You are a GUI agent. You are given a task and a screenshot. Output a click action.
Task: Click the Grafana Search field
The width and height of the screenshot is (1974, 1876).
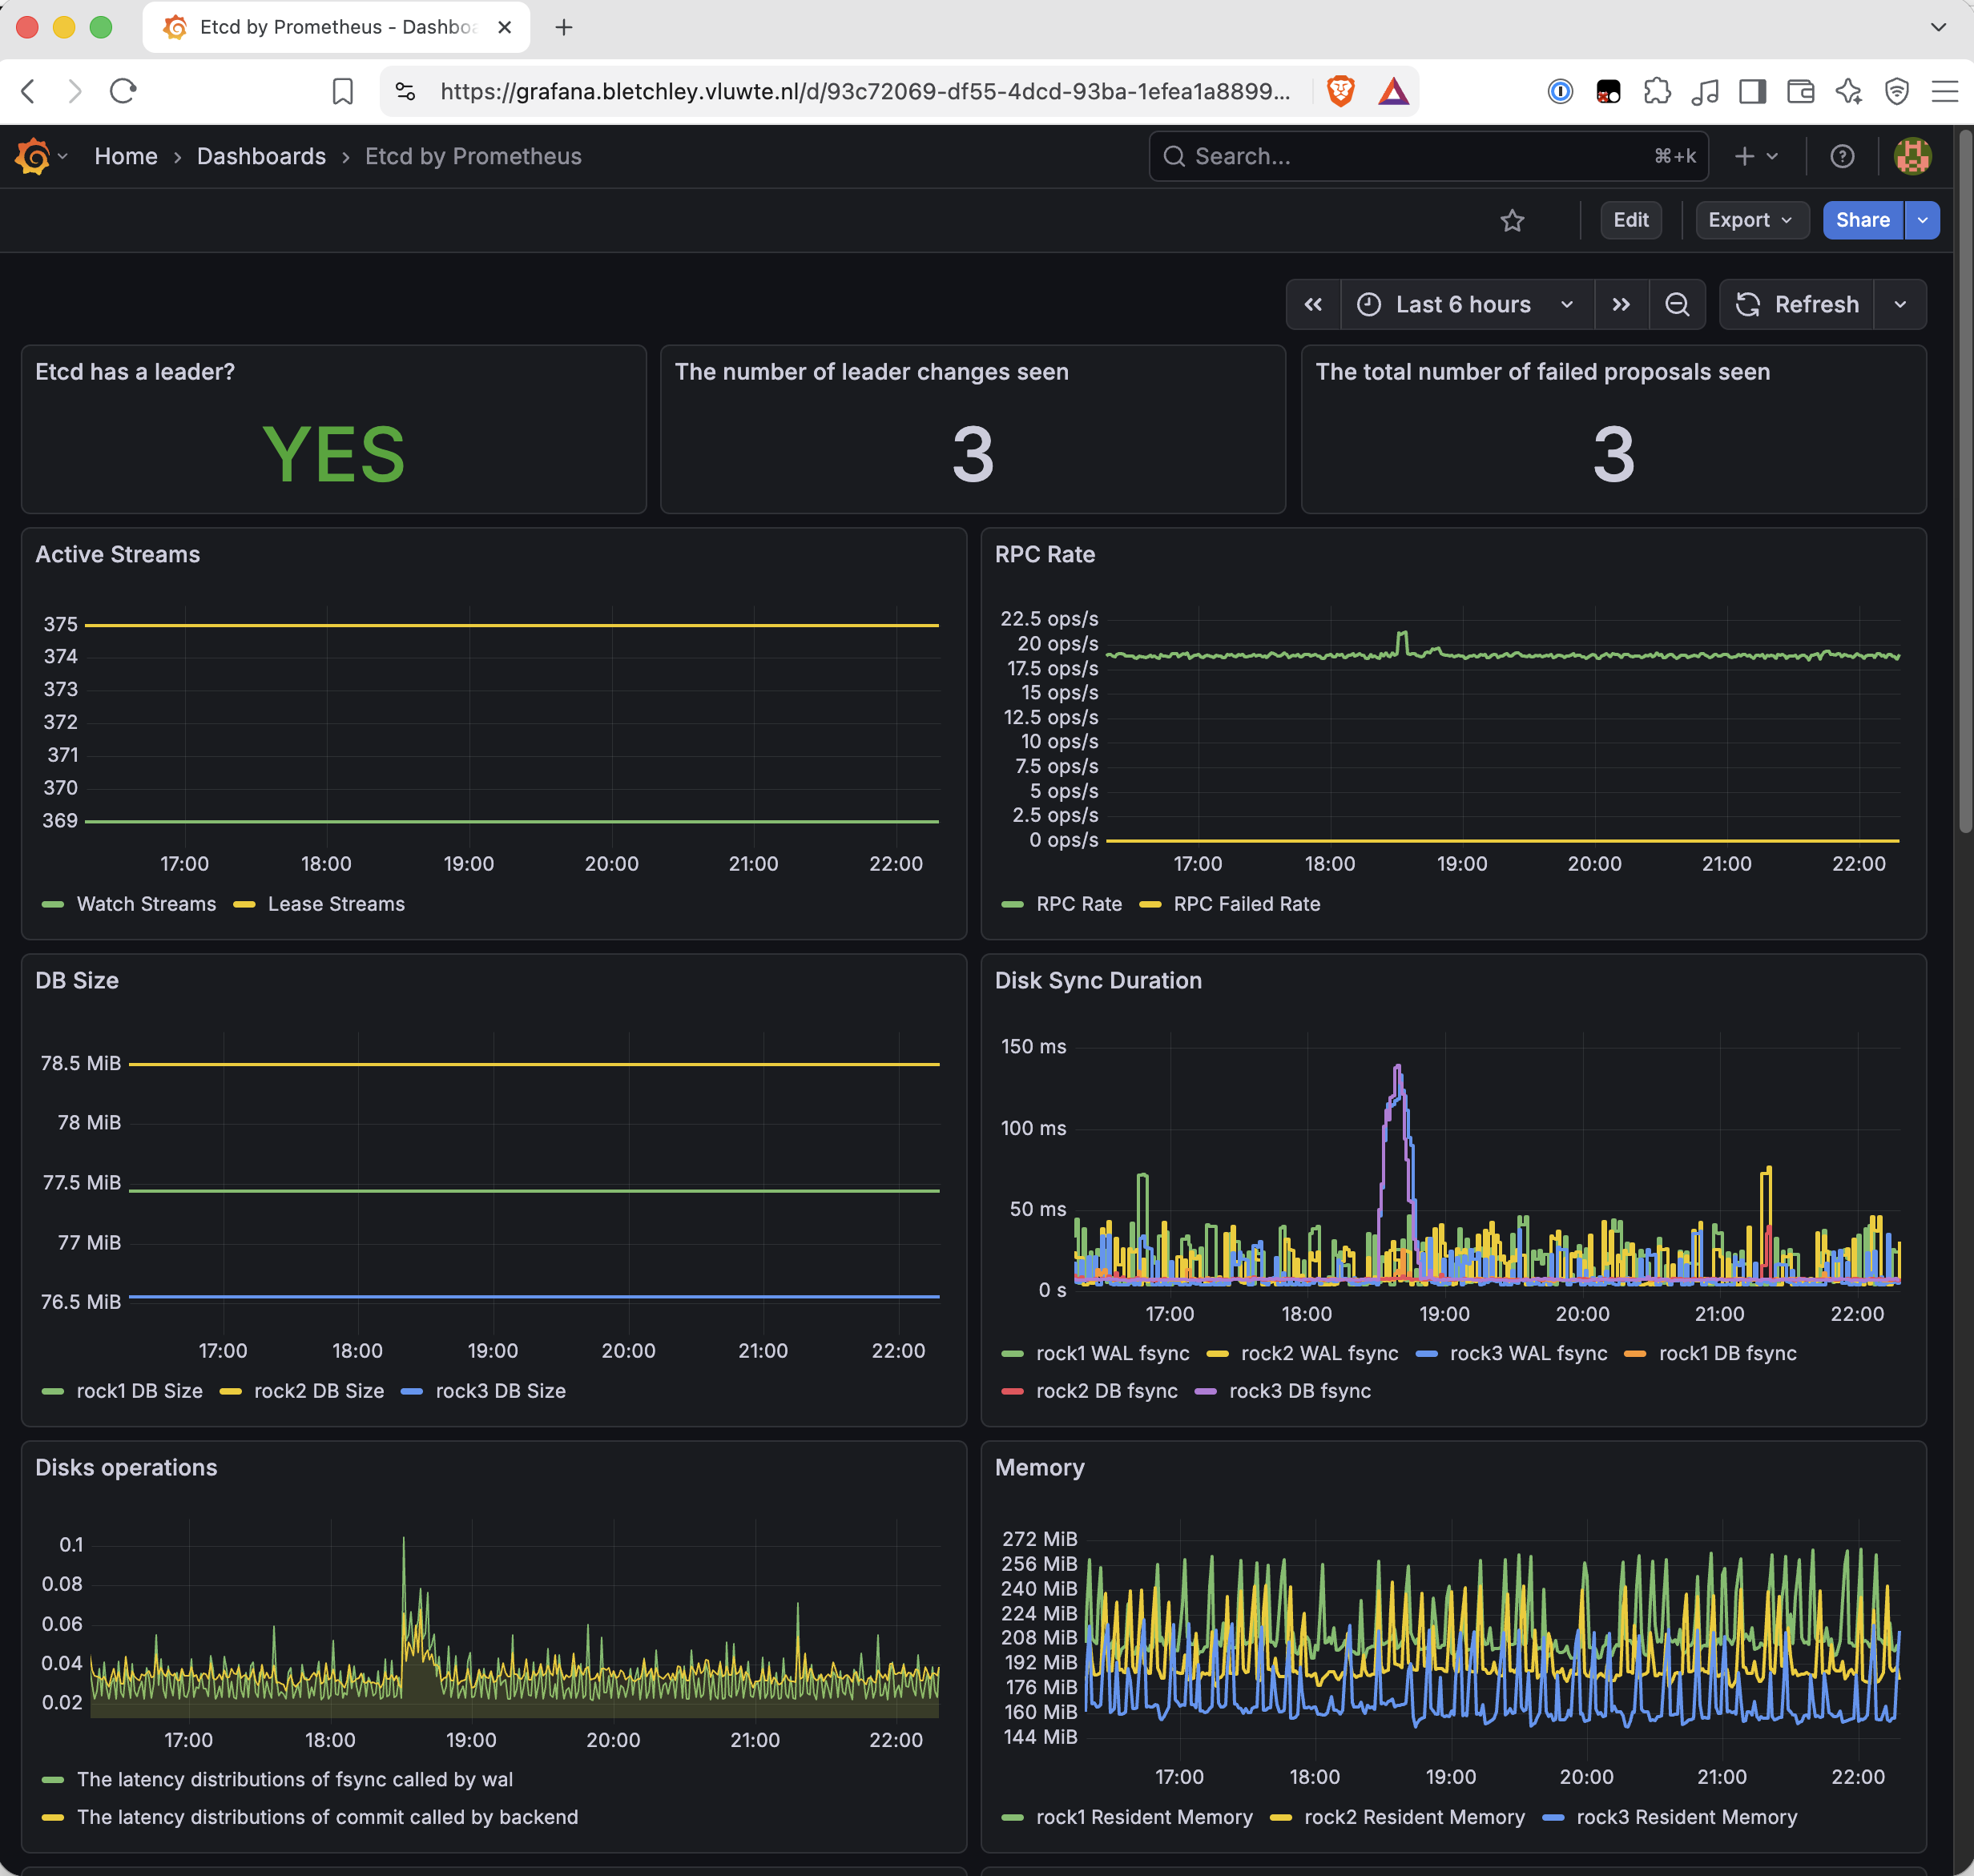(x=1428, y=156)
